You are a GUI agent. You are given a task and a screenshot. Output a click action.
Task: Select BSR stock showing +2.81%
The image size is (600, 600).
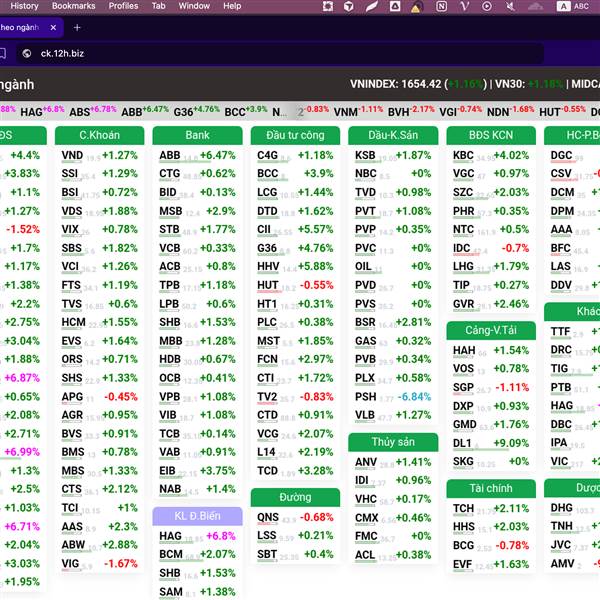point(393,323)
